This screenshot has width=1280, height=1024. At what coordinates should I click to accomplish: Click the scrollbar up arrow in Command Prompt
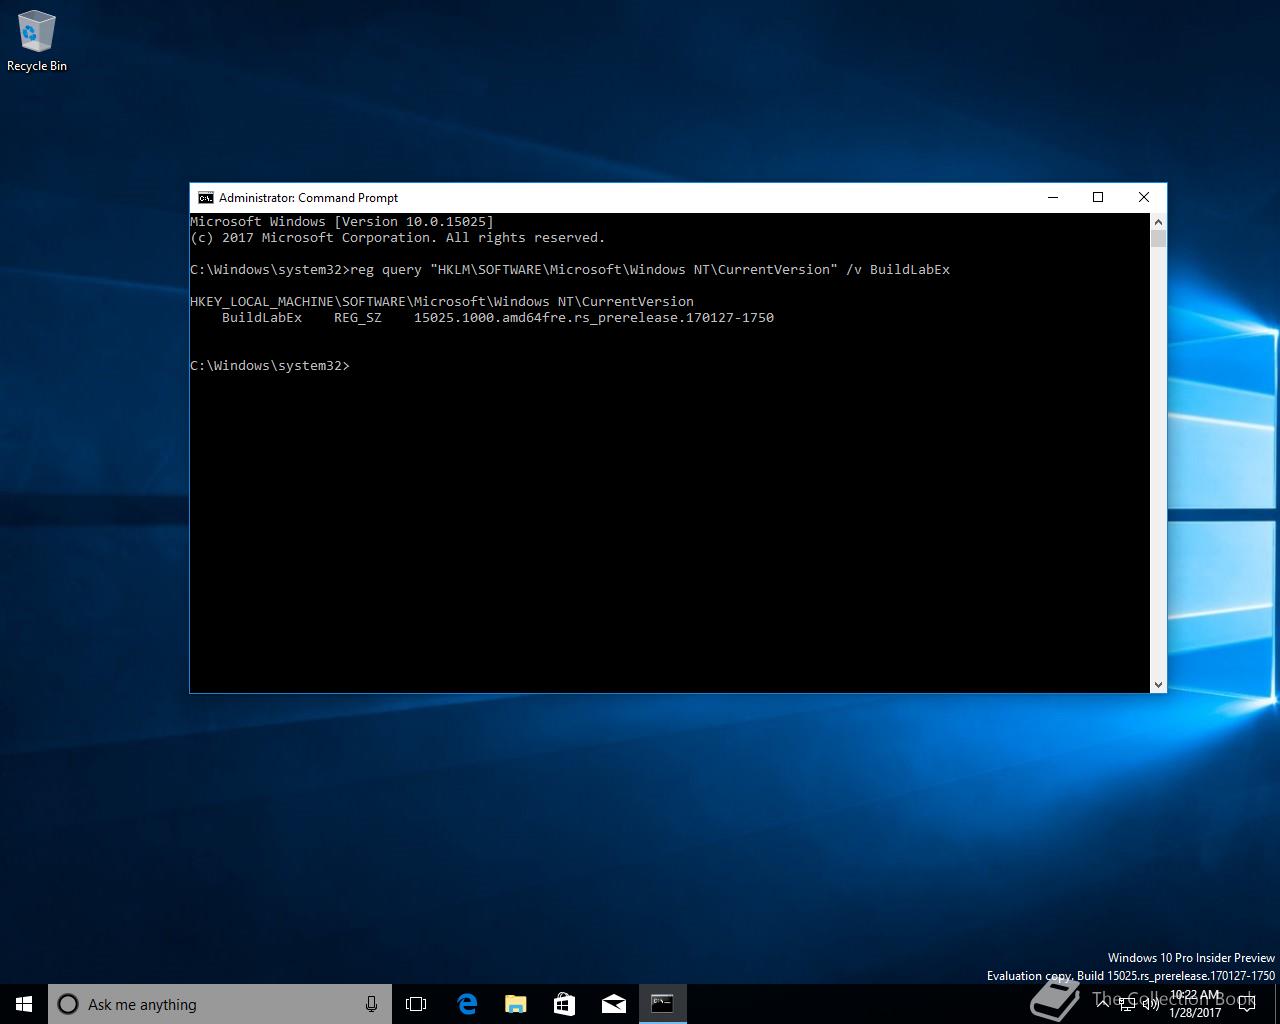point(1158,221)
